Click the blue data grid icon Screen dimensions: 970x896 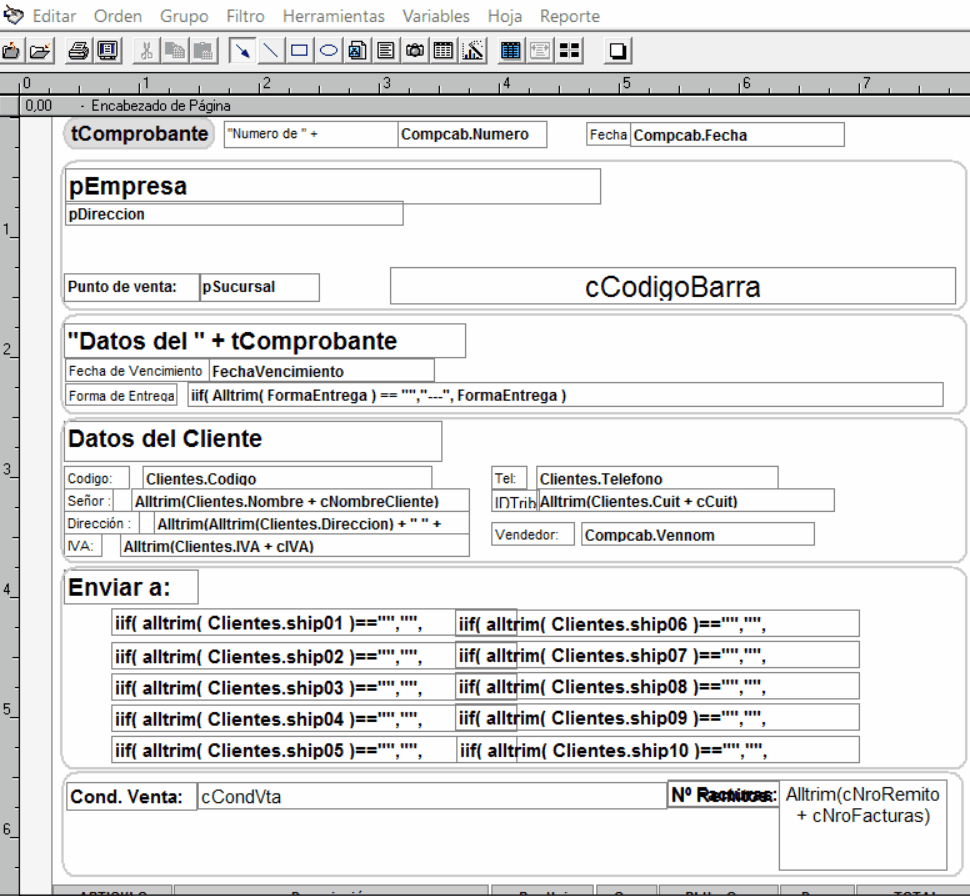[x=511, y=51]
